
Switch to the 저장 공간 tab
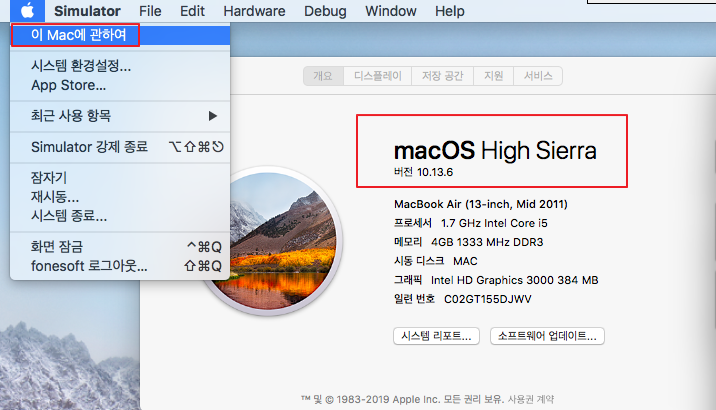coord(442,76)
